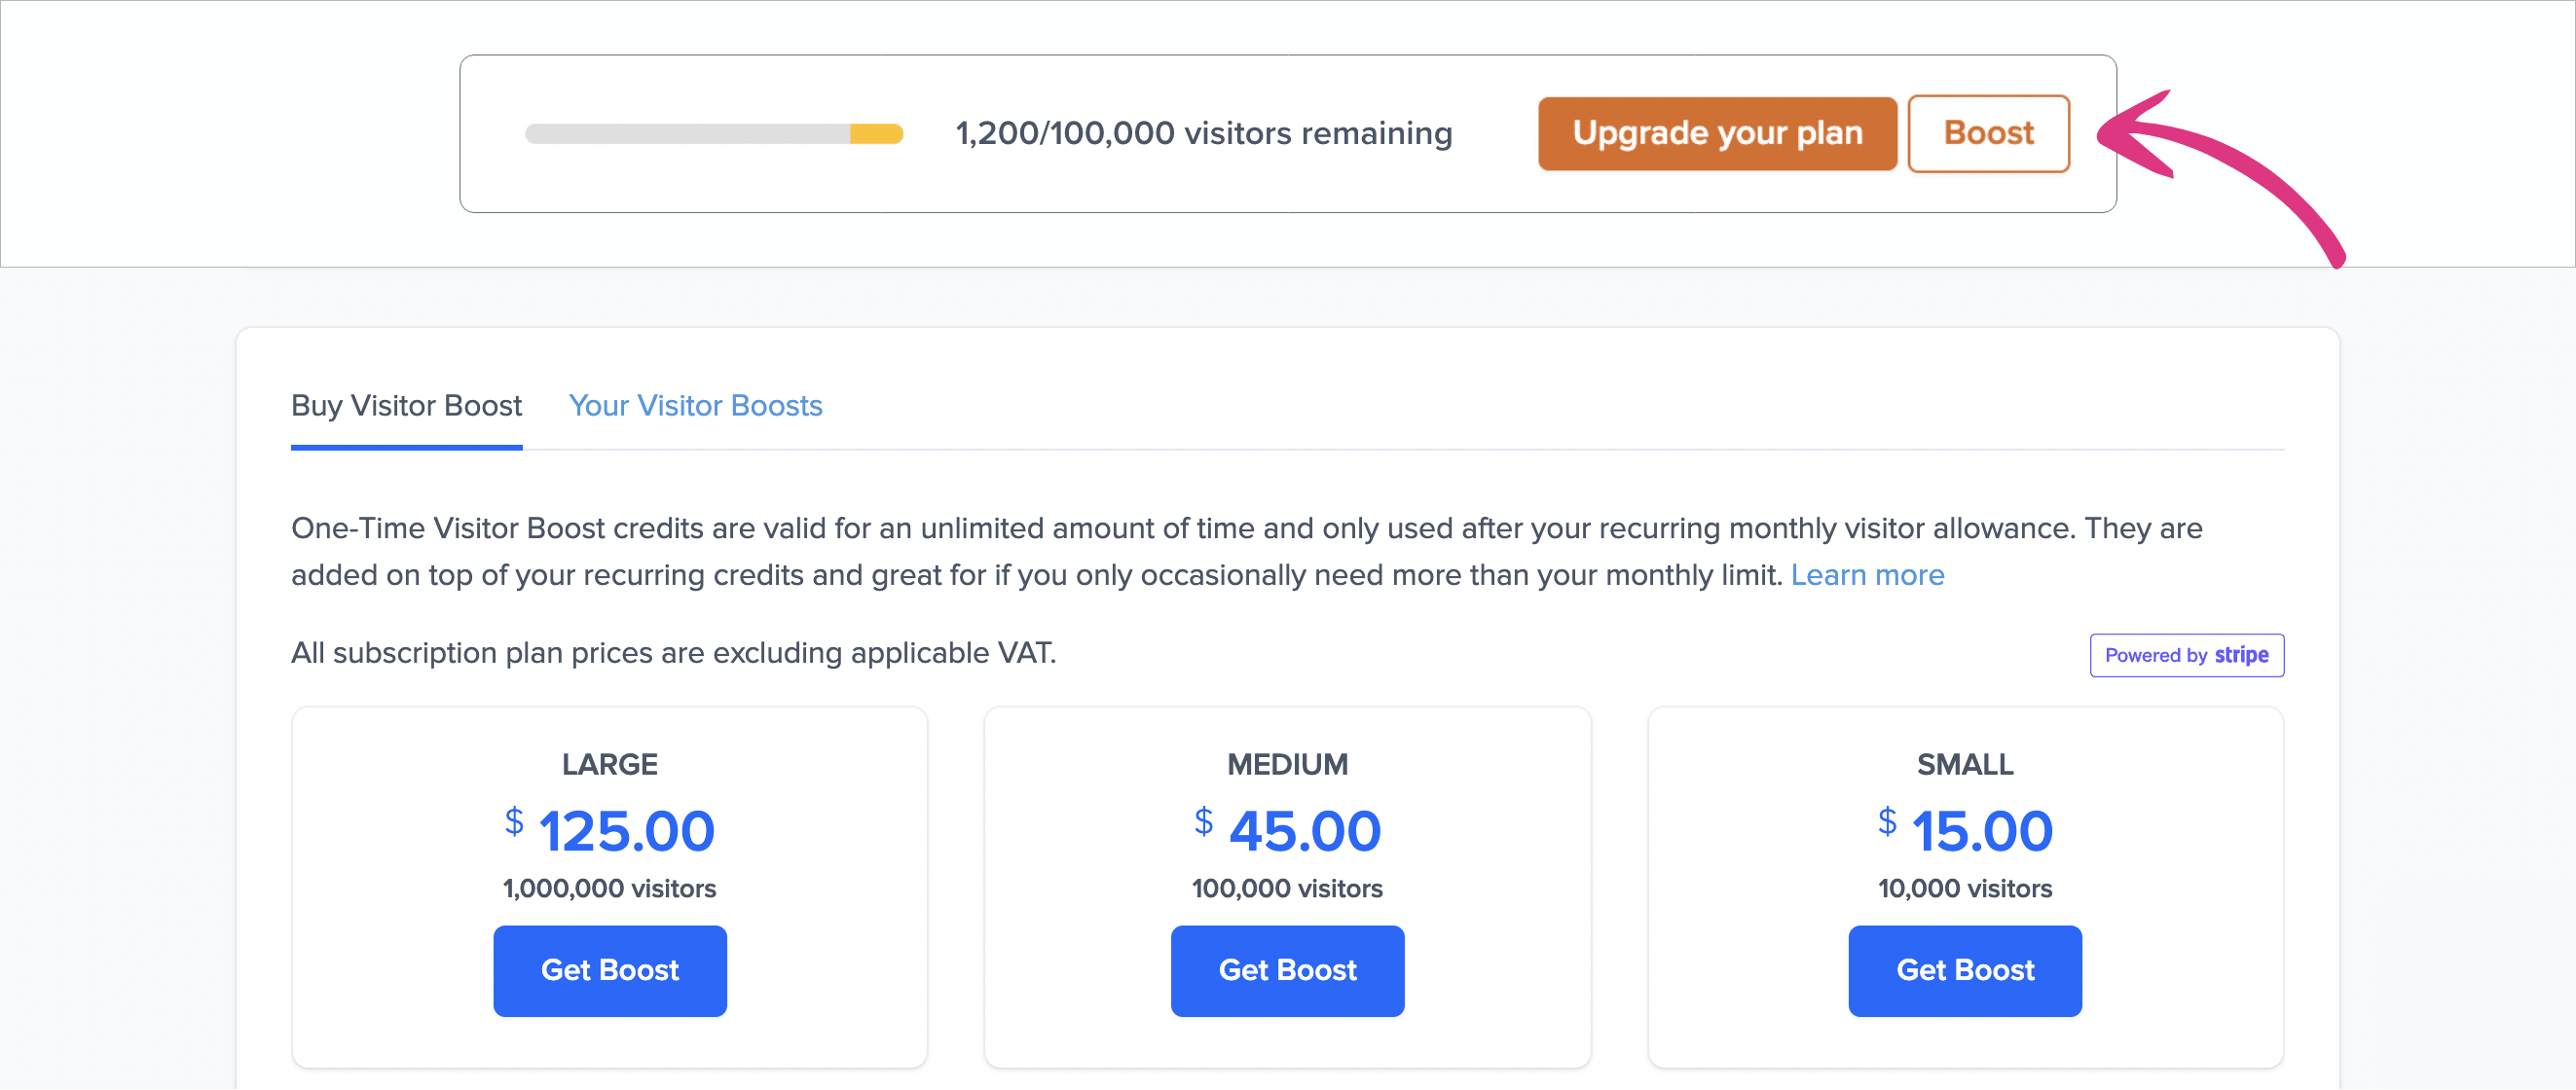
Task: Click the $15.00 price
Action: tap(1966, 830)
